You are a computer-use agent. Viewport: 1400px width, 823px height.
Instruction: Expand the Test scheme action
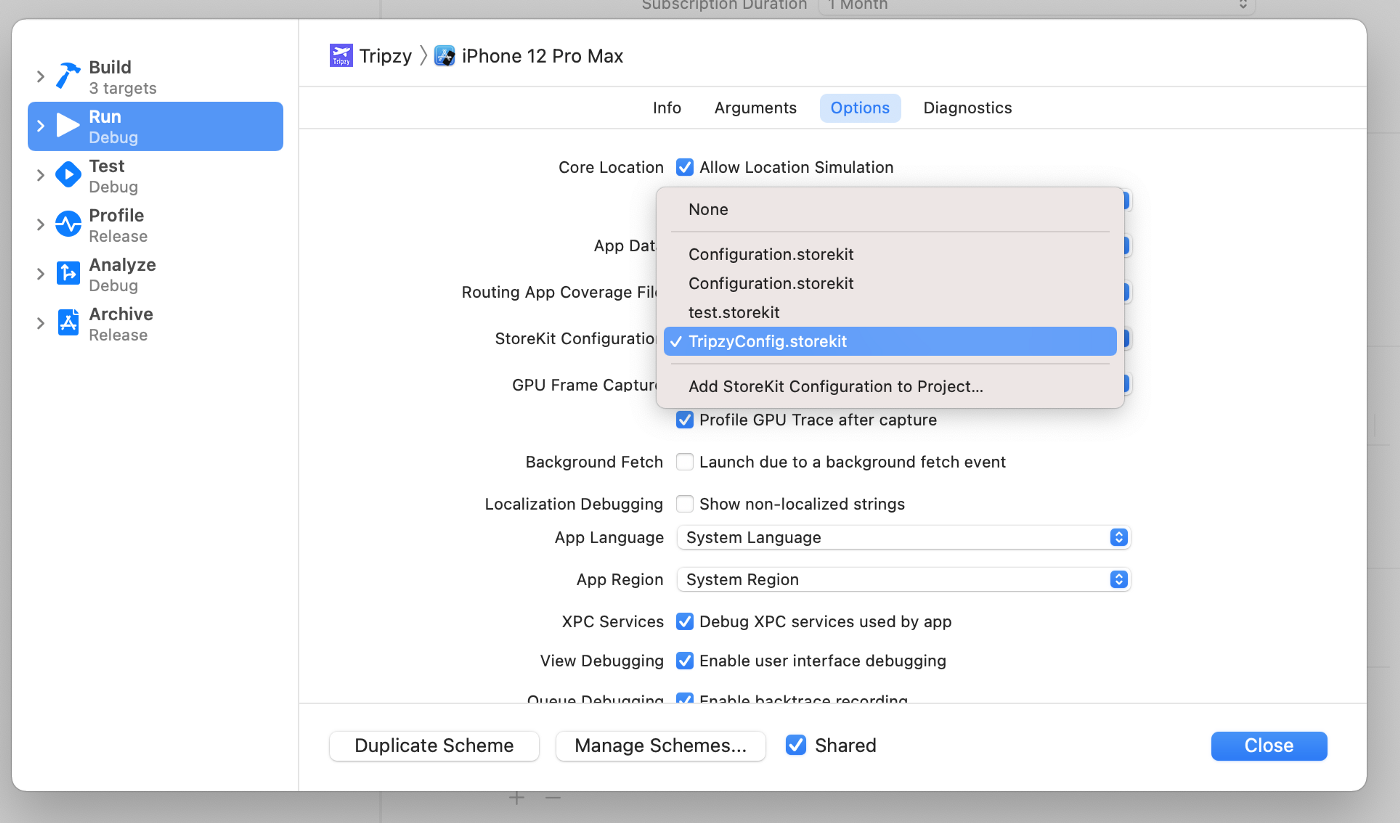40,175
